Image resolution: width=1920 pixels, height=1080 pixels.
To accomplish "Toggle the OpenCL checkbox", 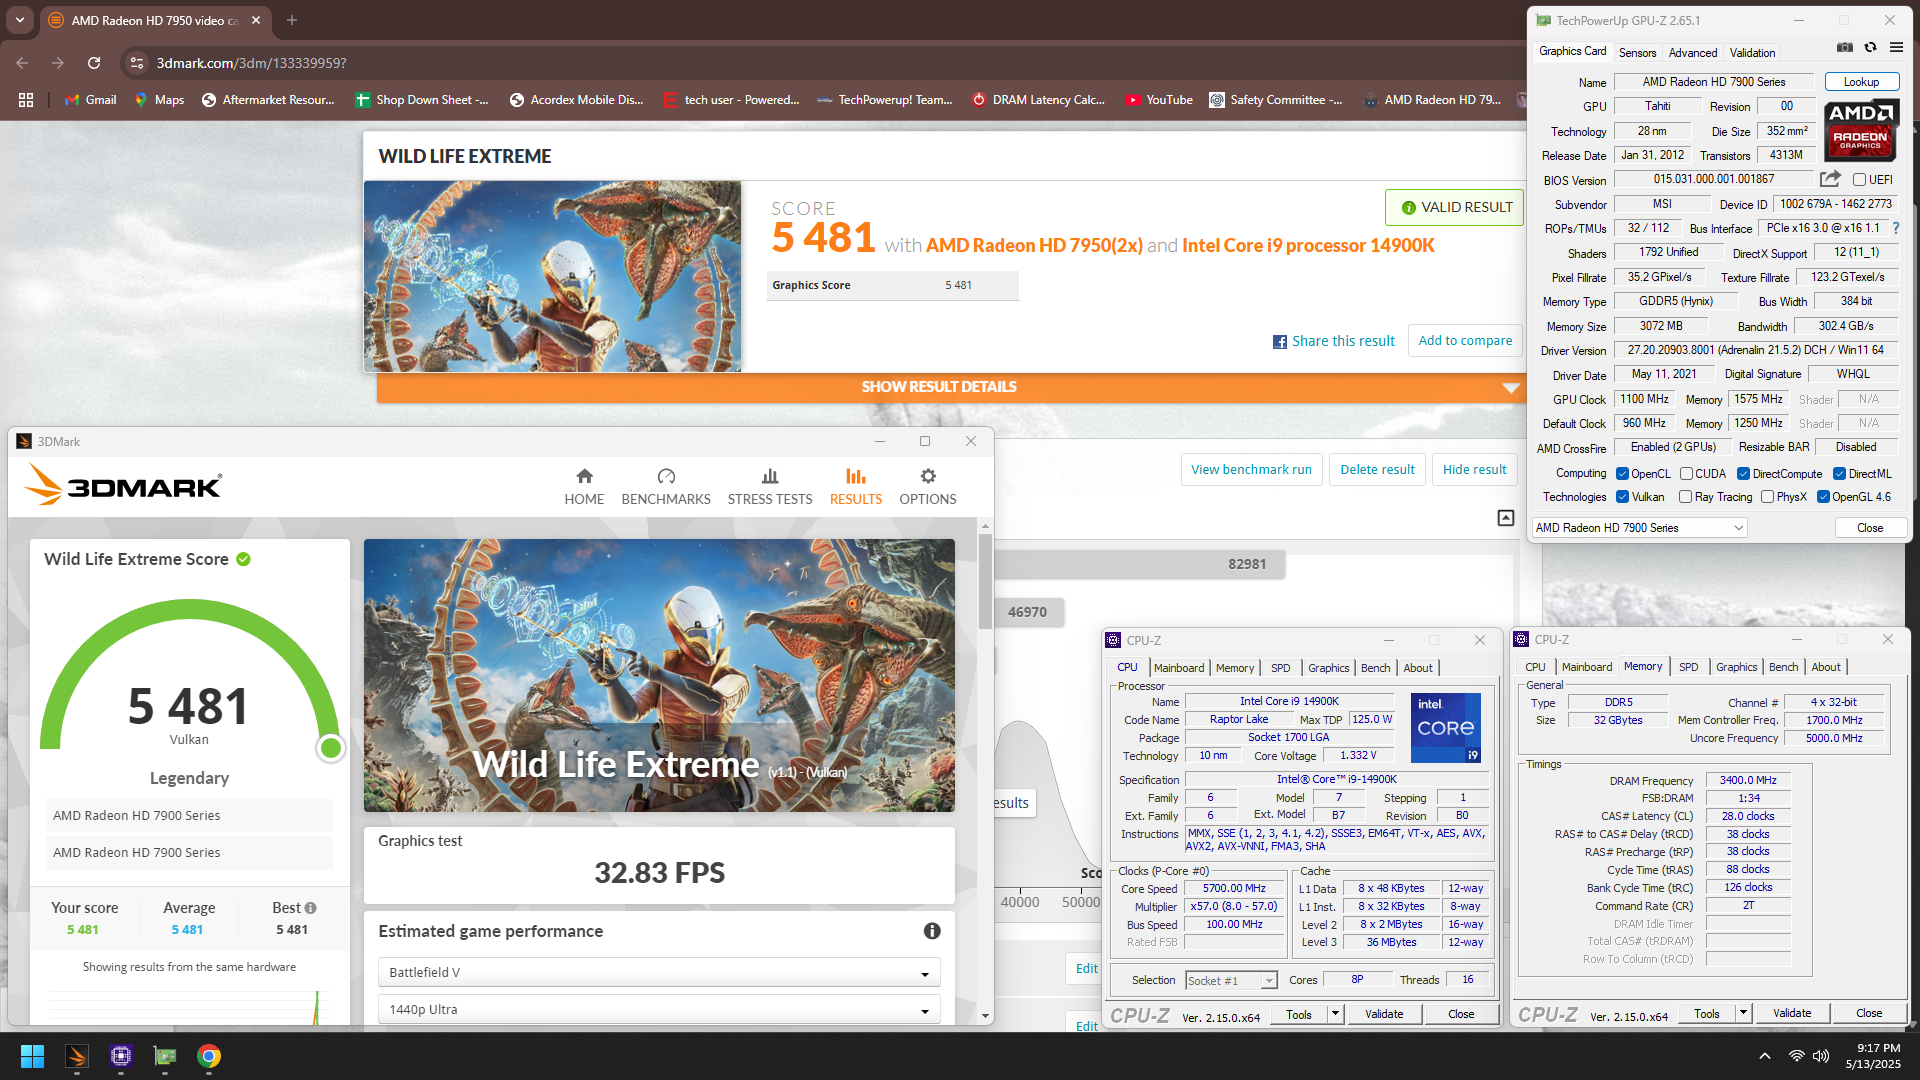I will coord(1624,474).
